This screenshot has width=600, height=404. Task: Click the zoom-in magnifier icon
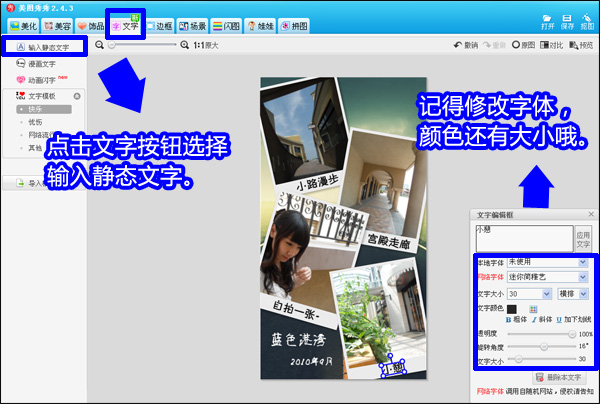[186, 45]
